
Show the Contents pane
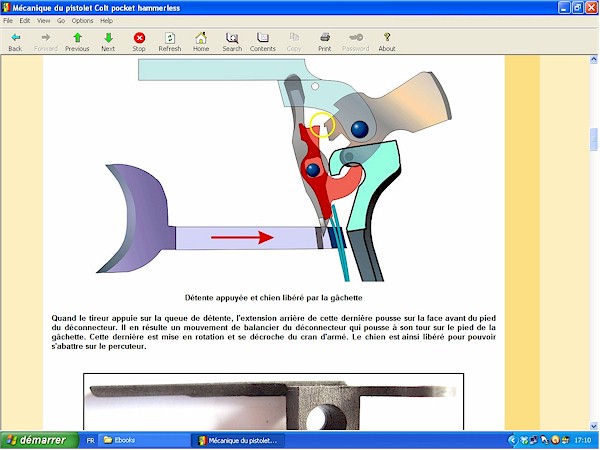click(263, 41)
